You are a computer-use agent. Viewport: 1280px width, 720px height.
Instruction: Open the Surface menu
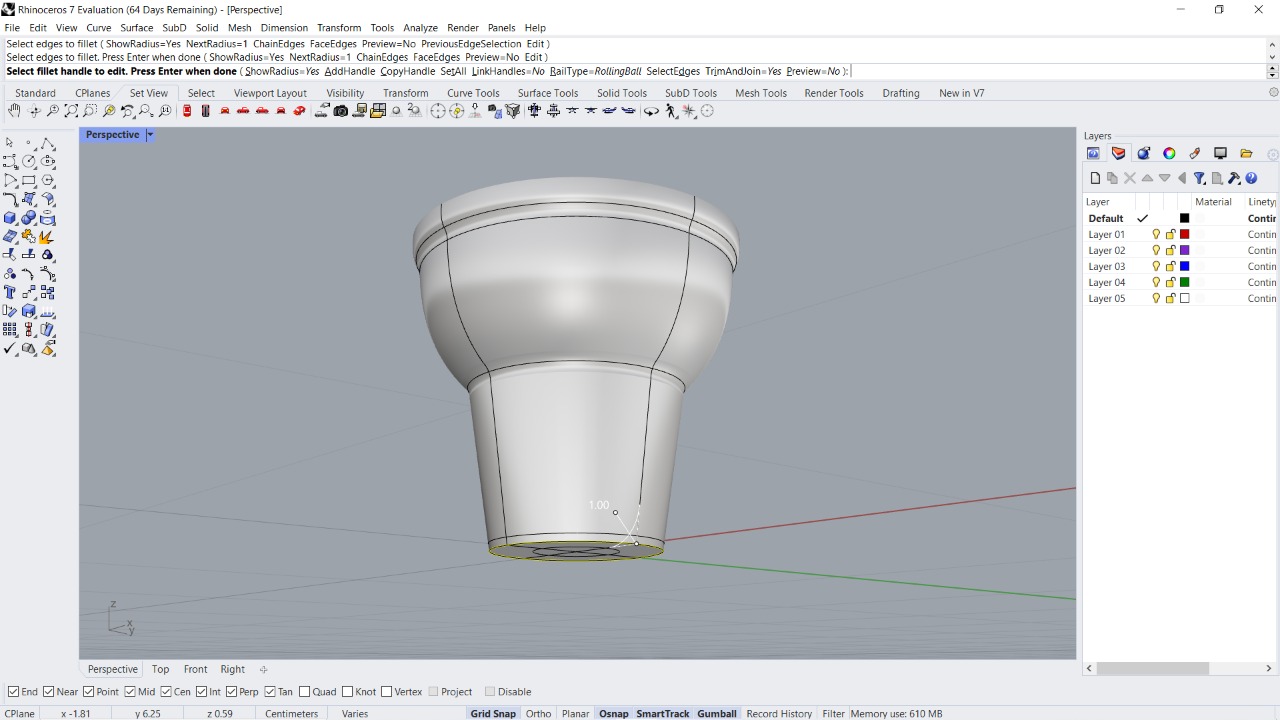point(137,28)
